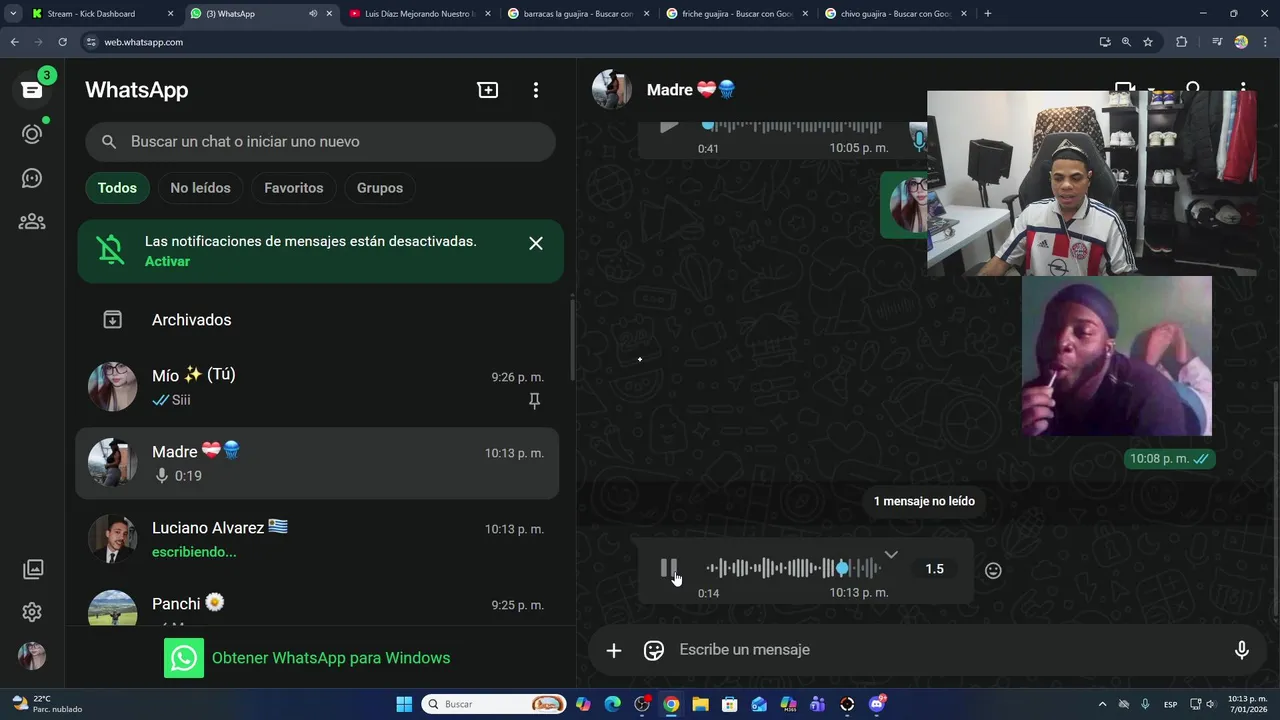React to voice message with emoji icon
Viewport: 1280px width, 720px height.
click(993, 570)
